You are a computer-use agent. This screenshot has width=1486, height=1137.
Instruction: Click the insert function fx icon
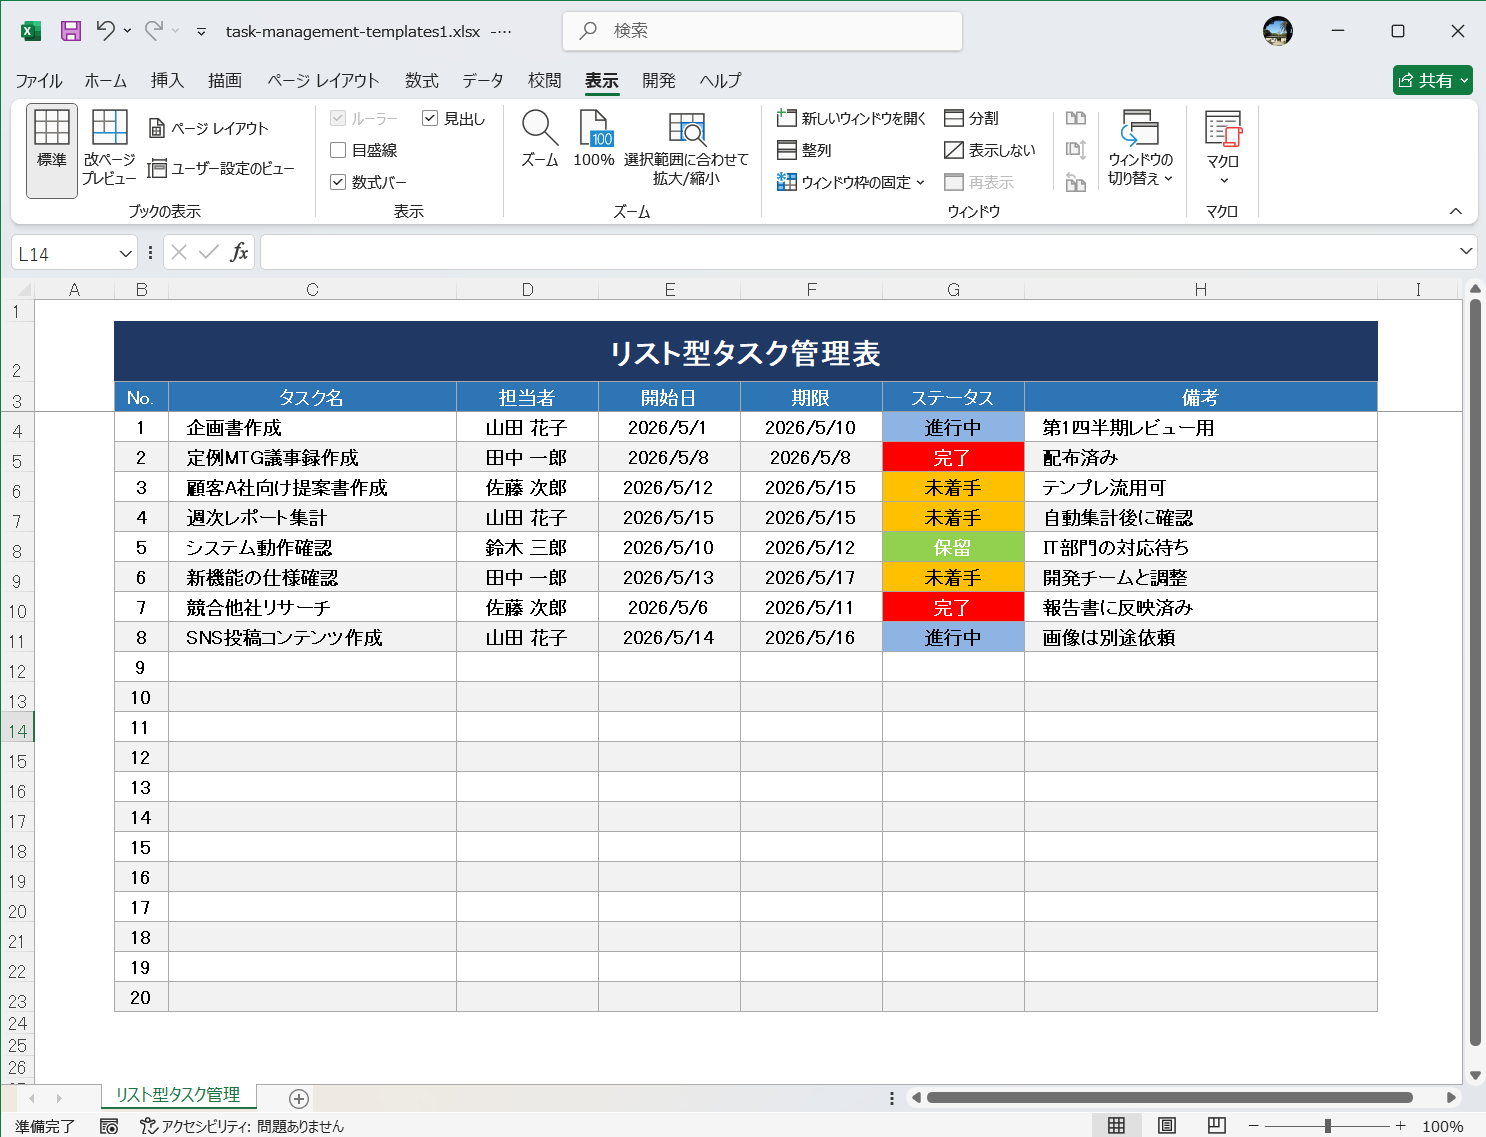point(239,252)
